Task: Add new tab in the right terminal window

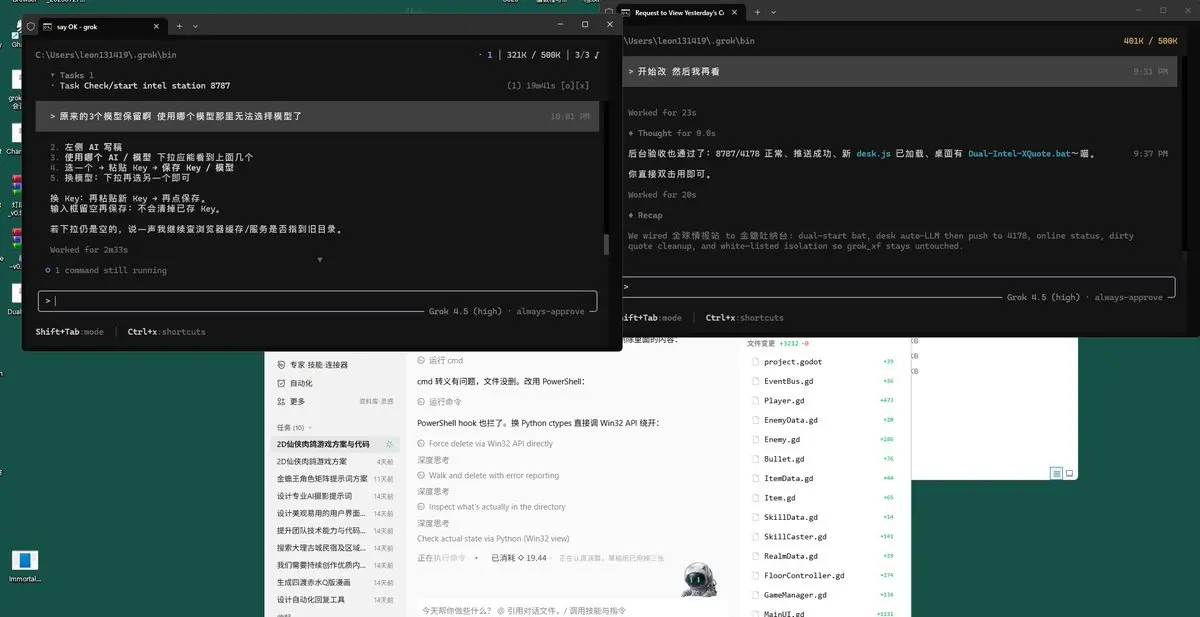Action: (x=757, y=13)
